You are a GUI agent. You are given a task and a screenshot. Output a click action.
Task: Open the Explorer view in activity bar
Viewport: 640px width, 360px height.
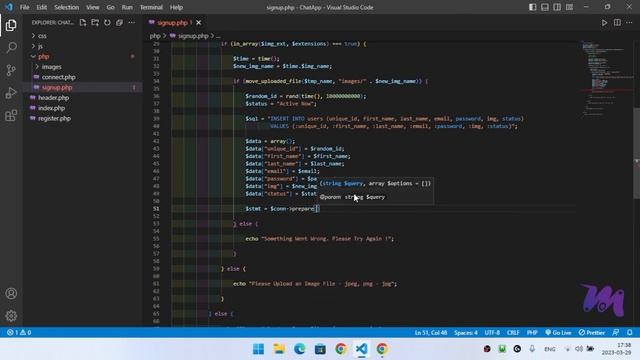11,25
